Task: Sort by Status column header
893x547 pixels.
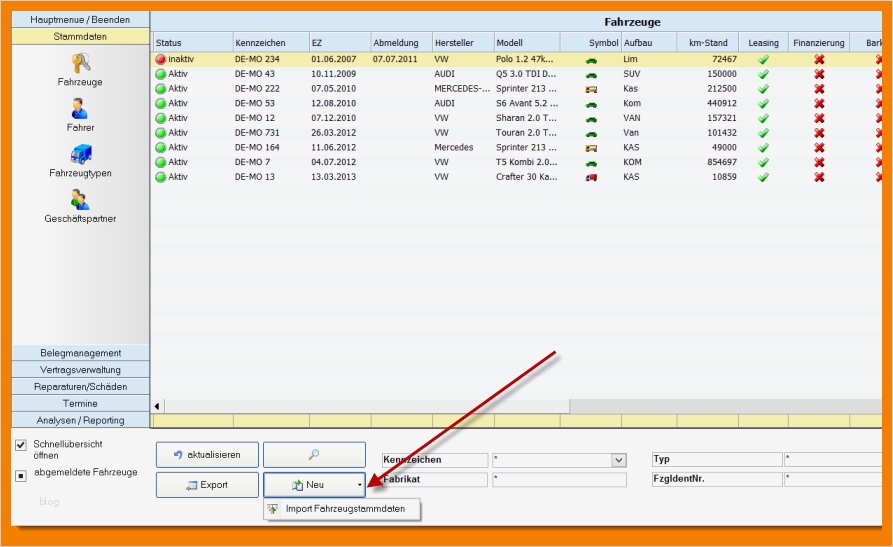Action: click(192, 43)
